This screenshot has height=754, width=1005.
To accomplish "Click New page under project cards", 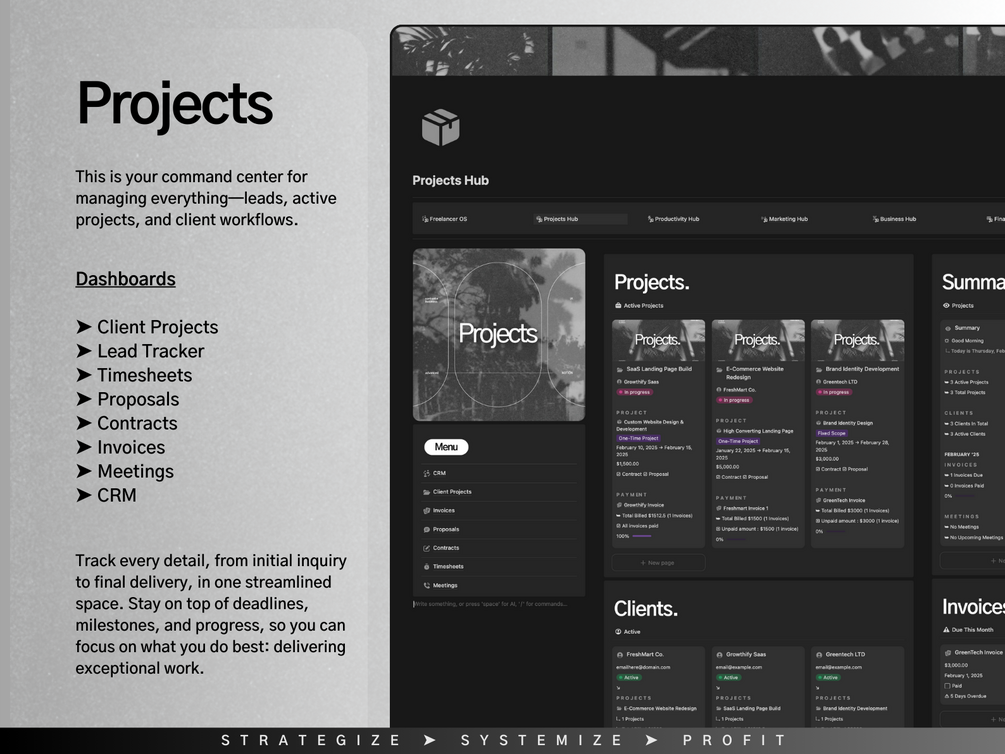I will tap(658, 563).
